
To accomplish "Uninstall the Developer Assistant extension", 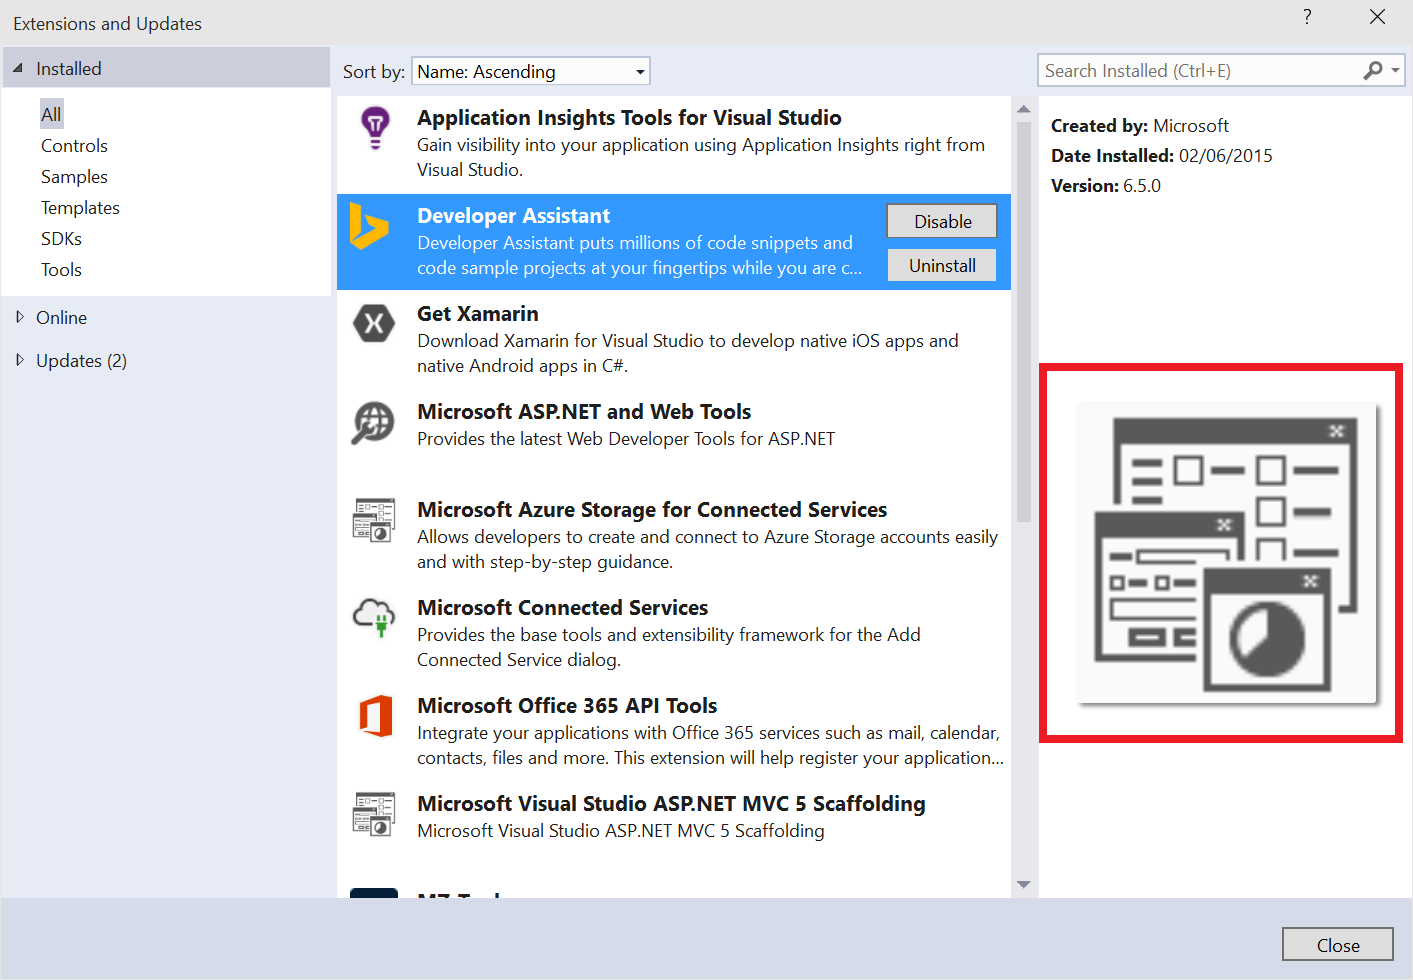I will (941, 265).
